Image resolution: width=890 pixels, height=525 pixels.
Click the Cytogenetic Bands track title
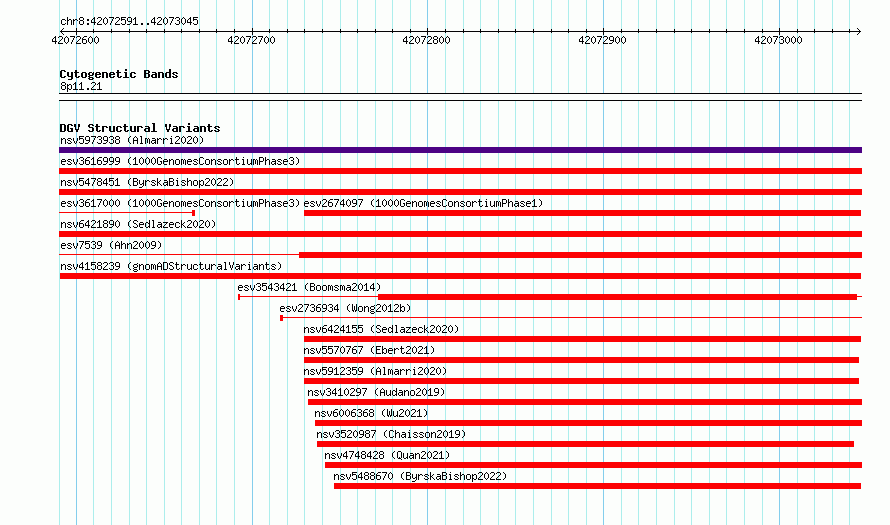coord(119,74)
